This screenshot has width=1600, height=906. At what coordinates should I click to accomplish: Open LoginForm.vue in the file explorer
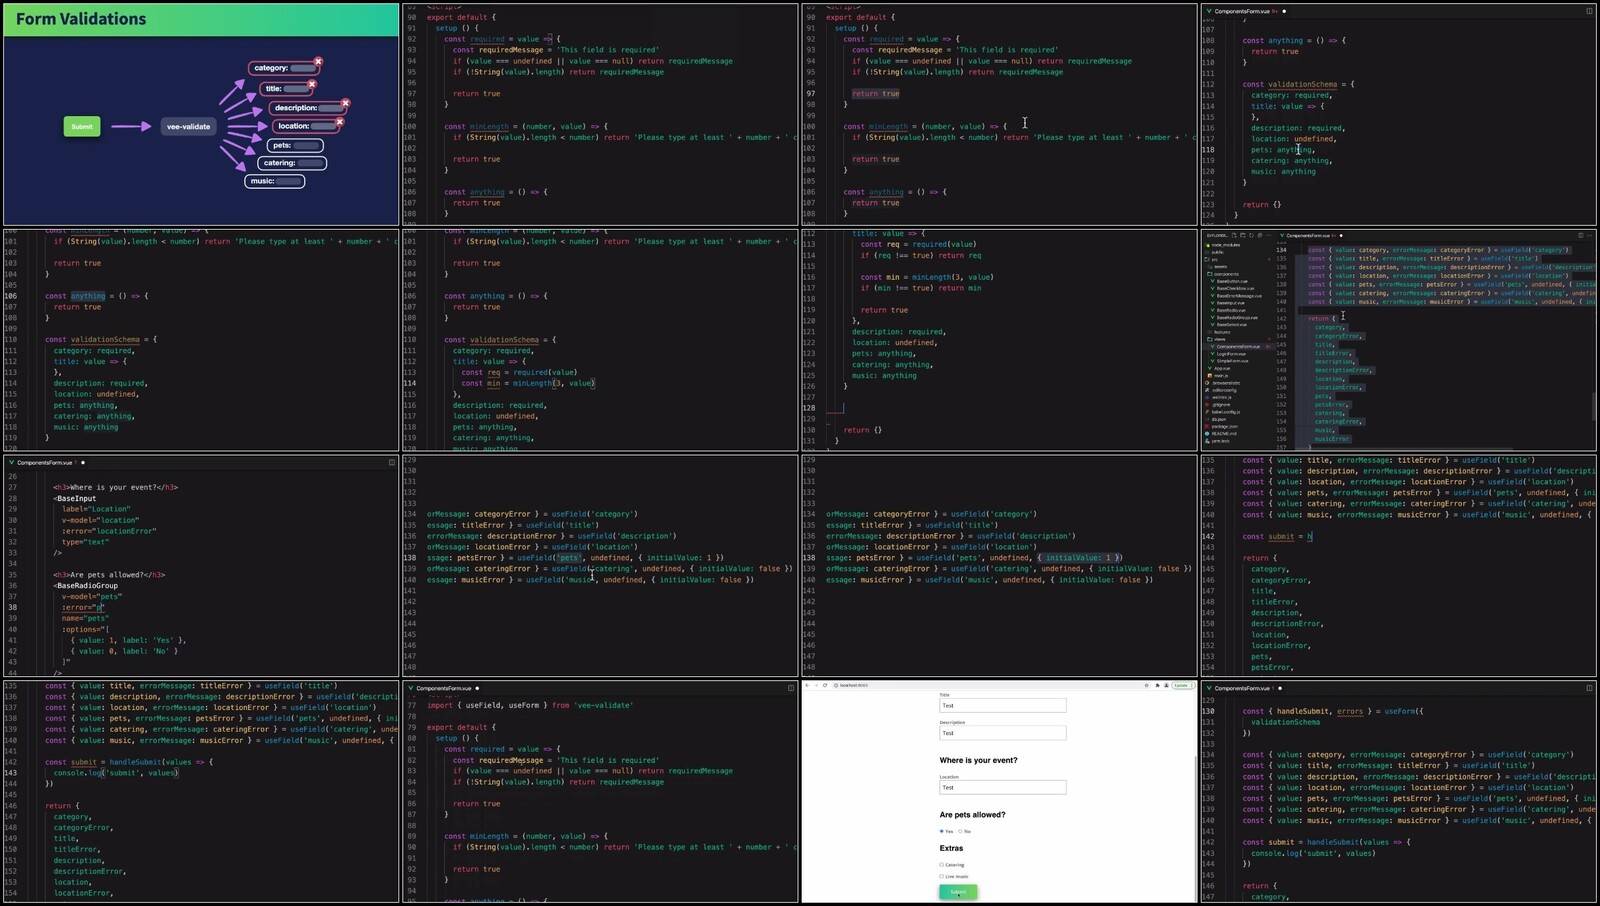click(1230, 354)
